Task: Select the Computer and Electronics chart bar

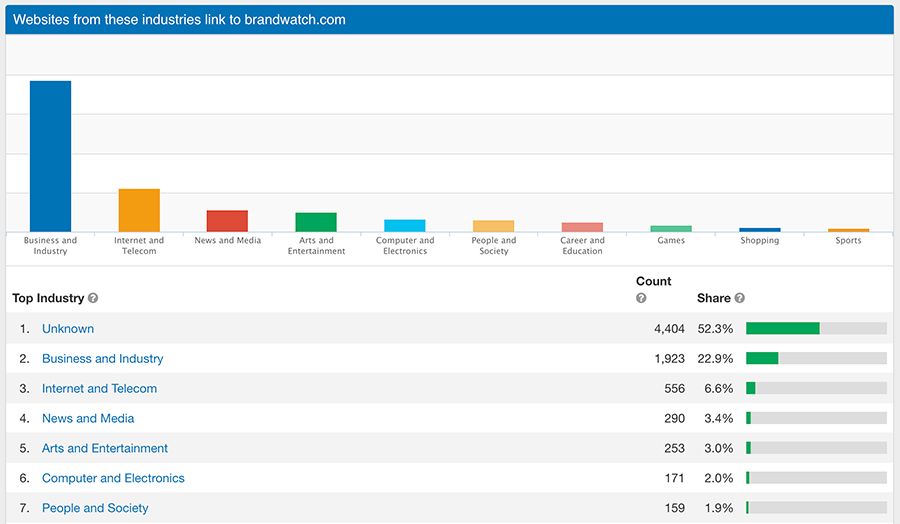Action: 405,226
